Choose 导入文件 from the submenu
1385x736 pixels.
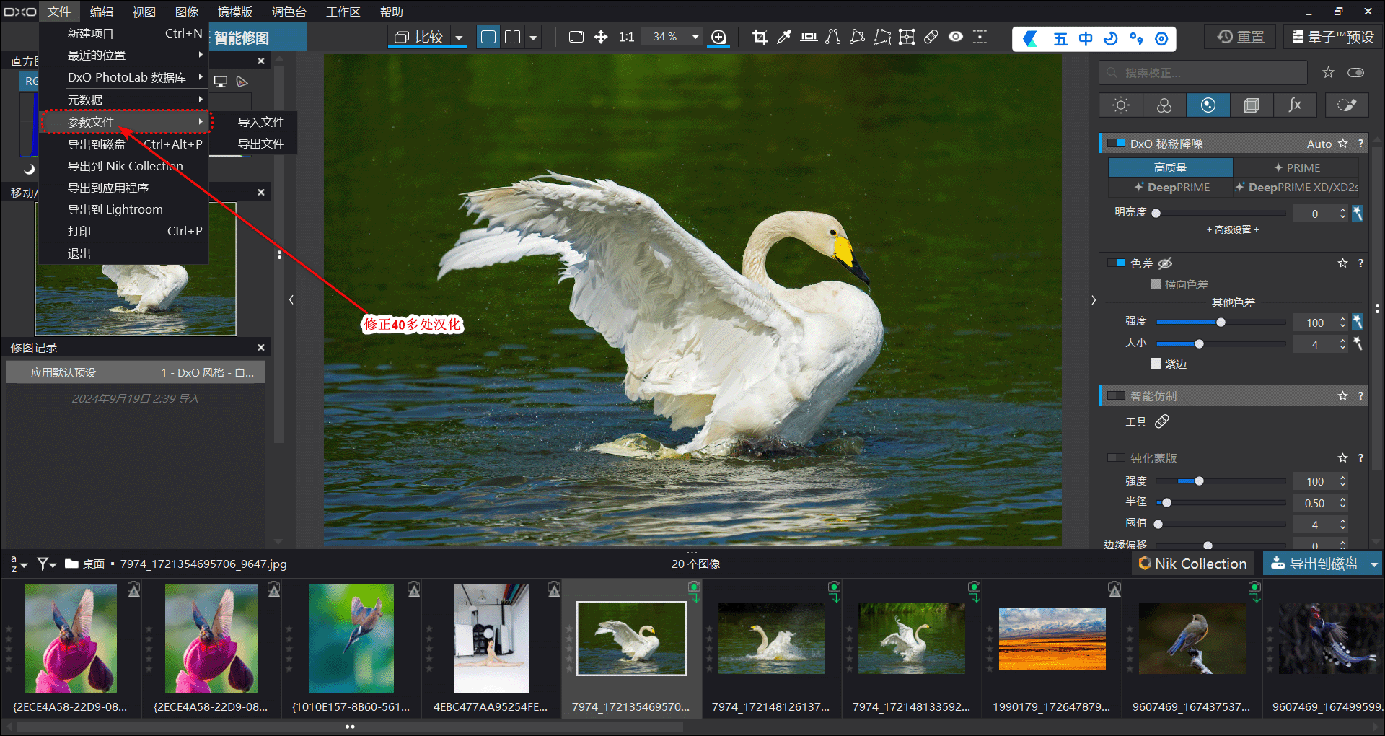click(x=260, y=122)
